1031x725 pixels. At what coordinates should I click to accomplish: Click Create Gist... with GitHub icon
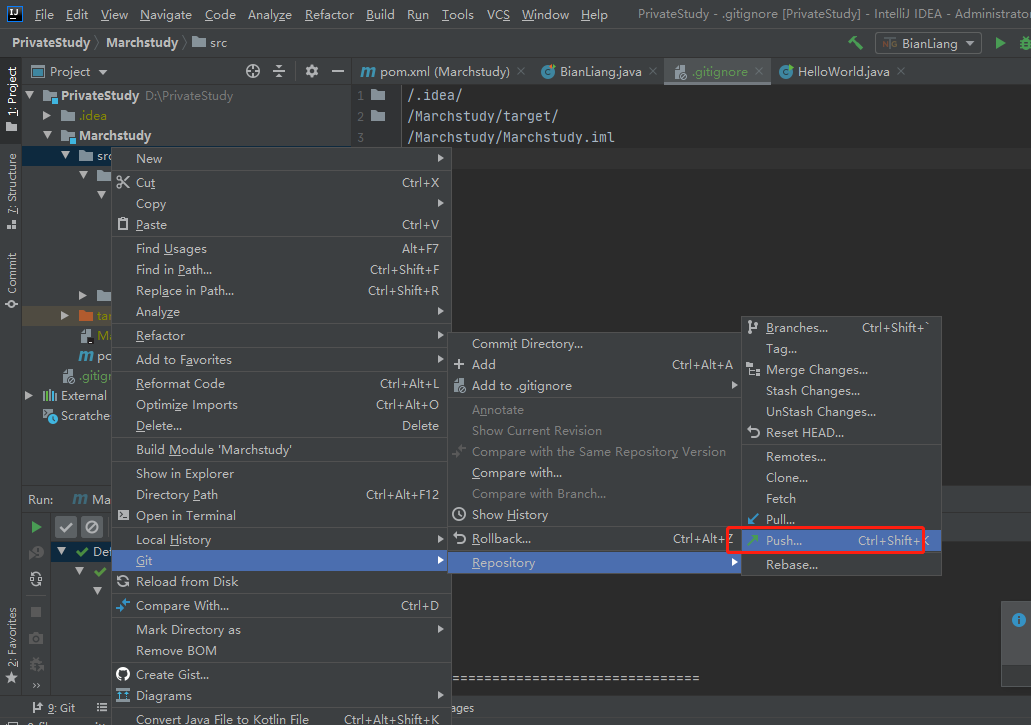tap(281, 674)
